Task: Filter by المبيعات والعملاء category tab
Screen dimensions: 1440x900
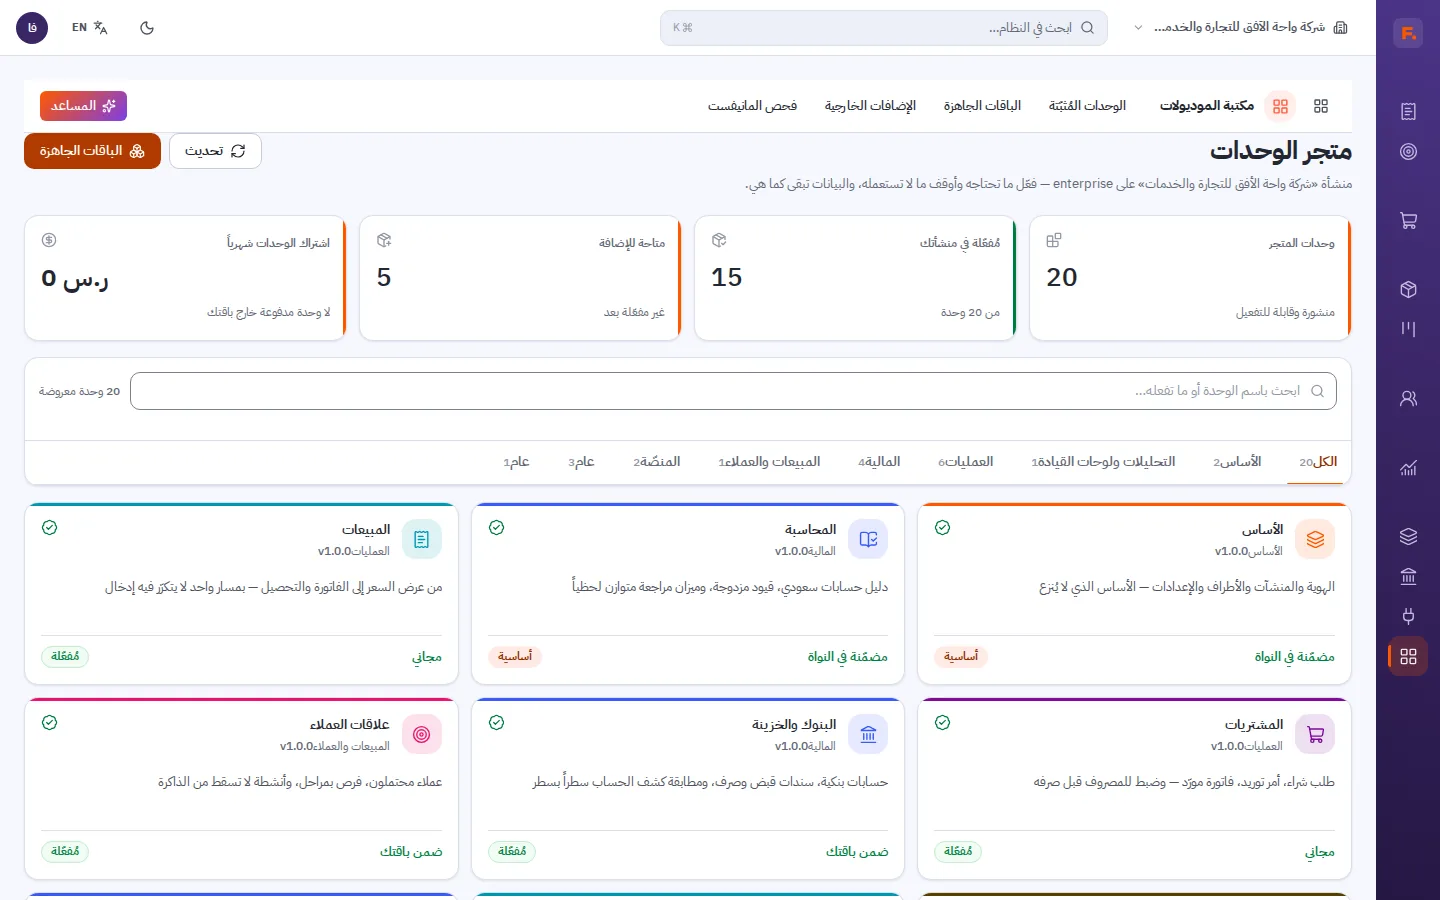Action: pos(769,462)
